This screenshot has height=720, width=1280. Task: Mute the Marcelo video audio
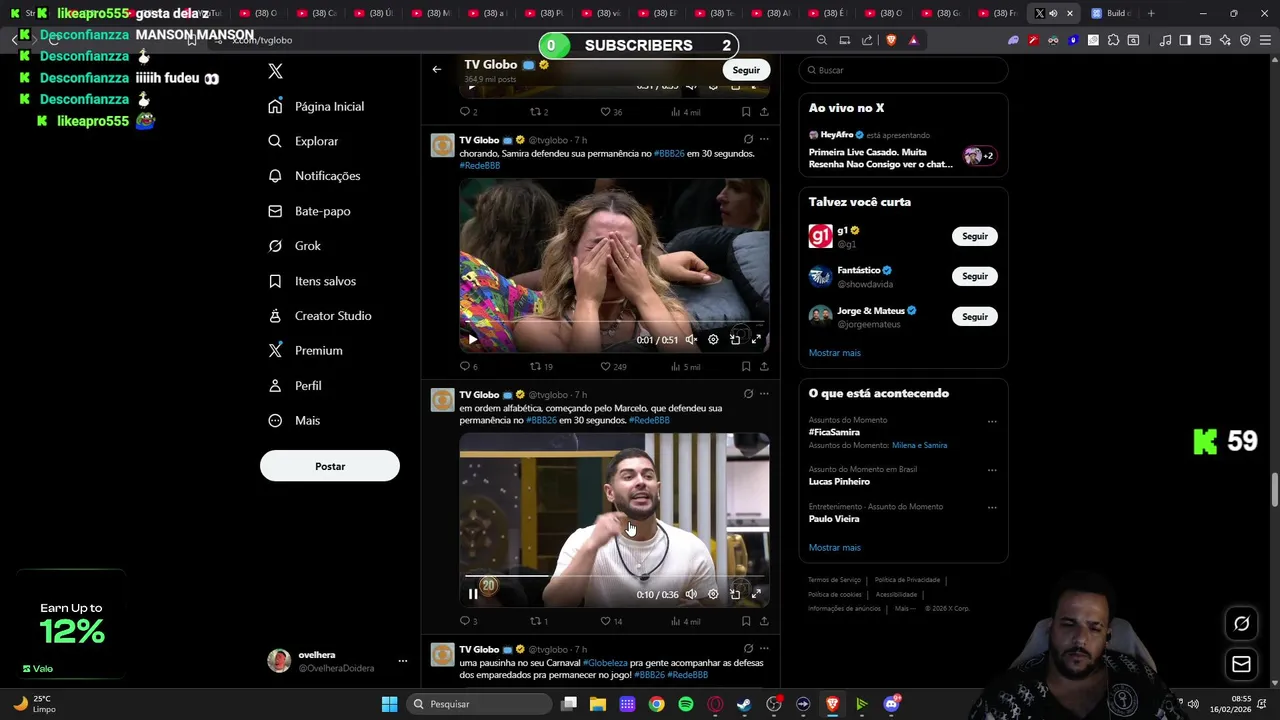[691, 594]
